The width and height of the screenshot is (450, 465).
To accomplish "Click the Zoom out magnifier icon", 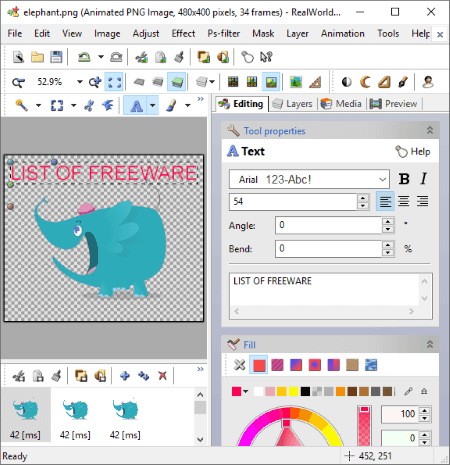I will coord(19,82).
